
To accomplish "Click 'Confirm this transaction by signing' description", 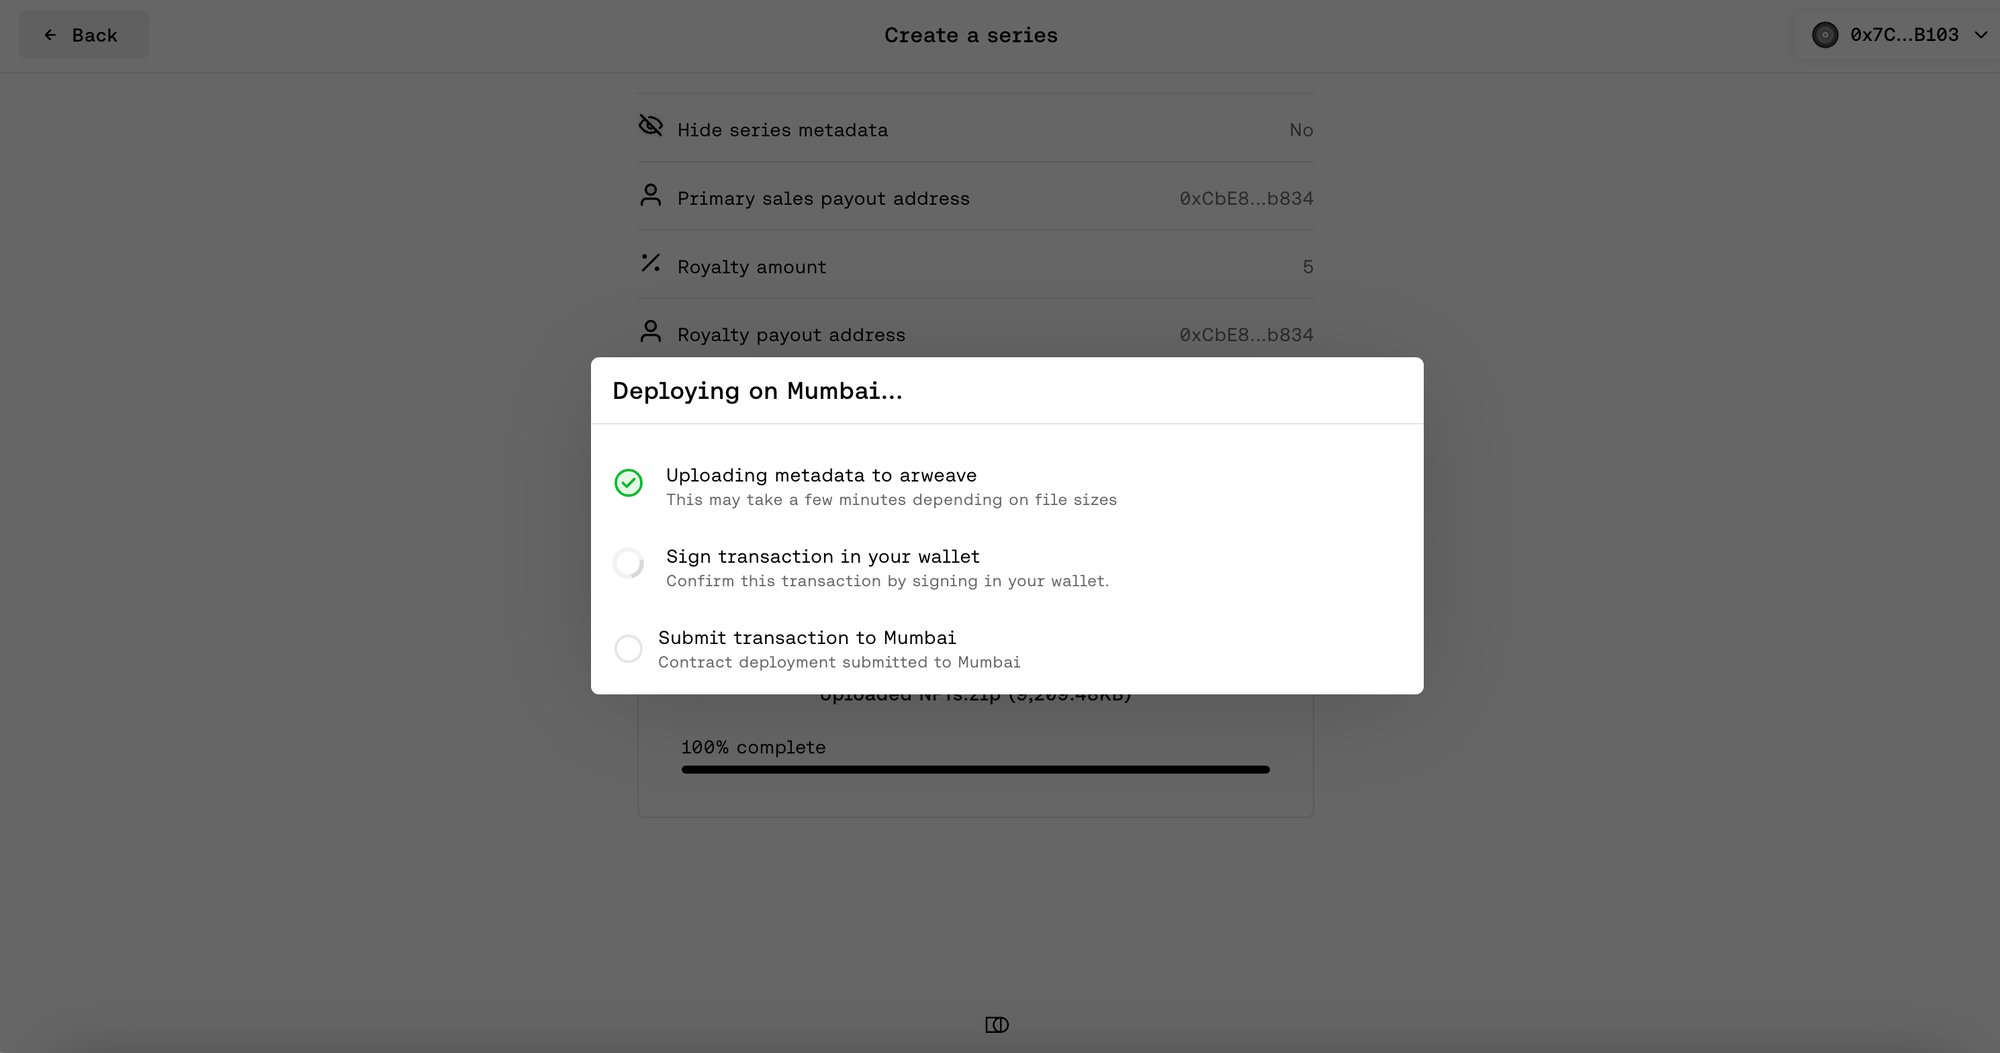I will coord(887,581).
